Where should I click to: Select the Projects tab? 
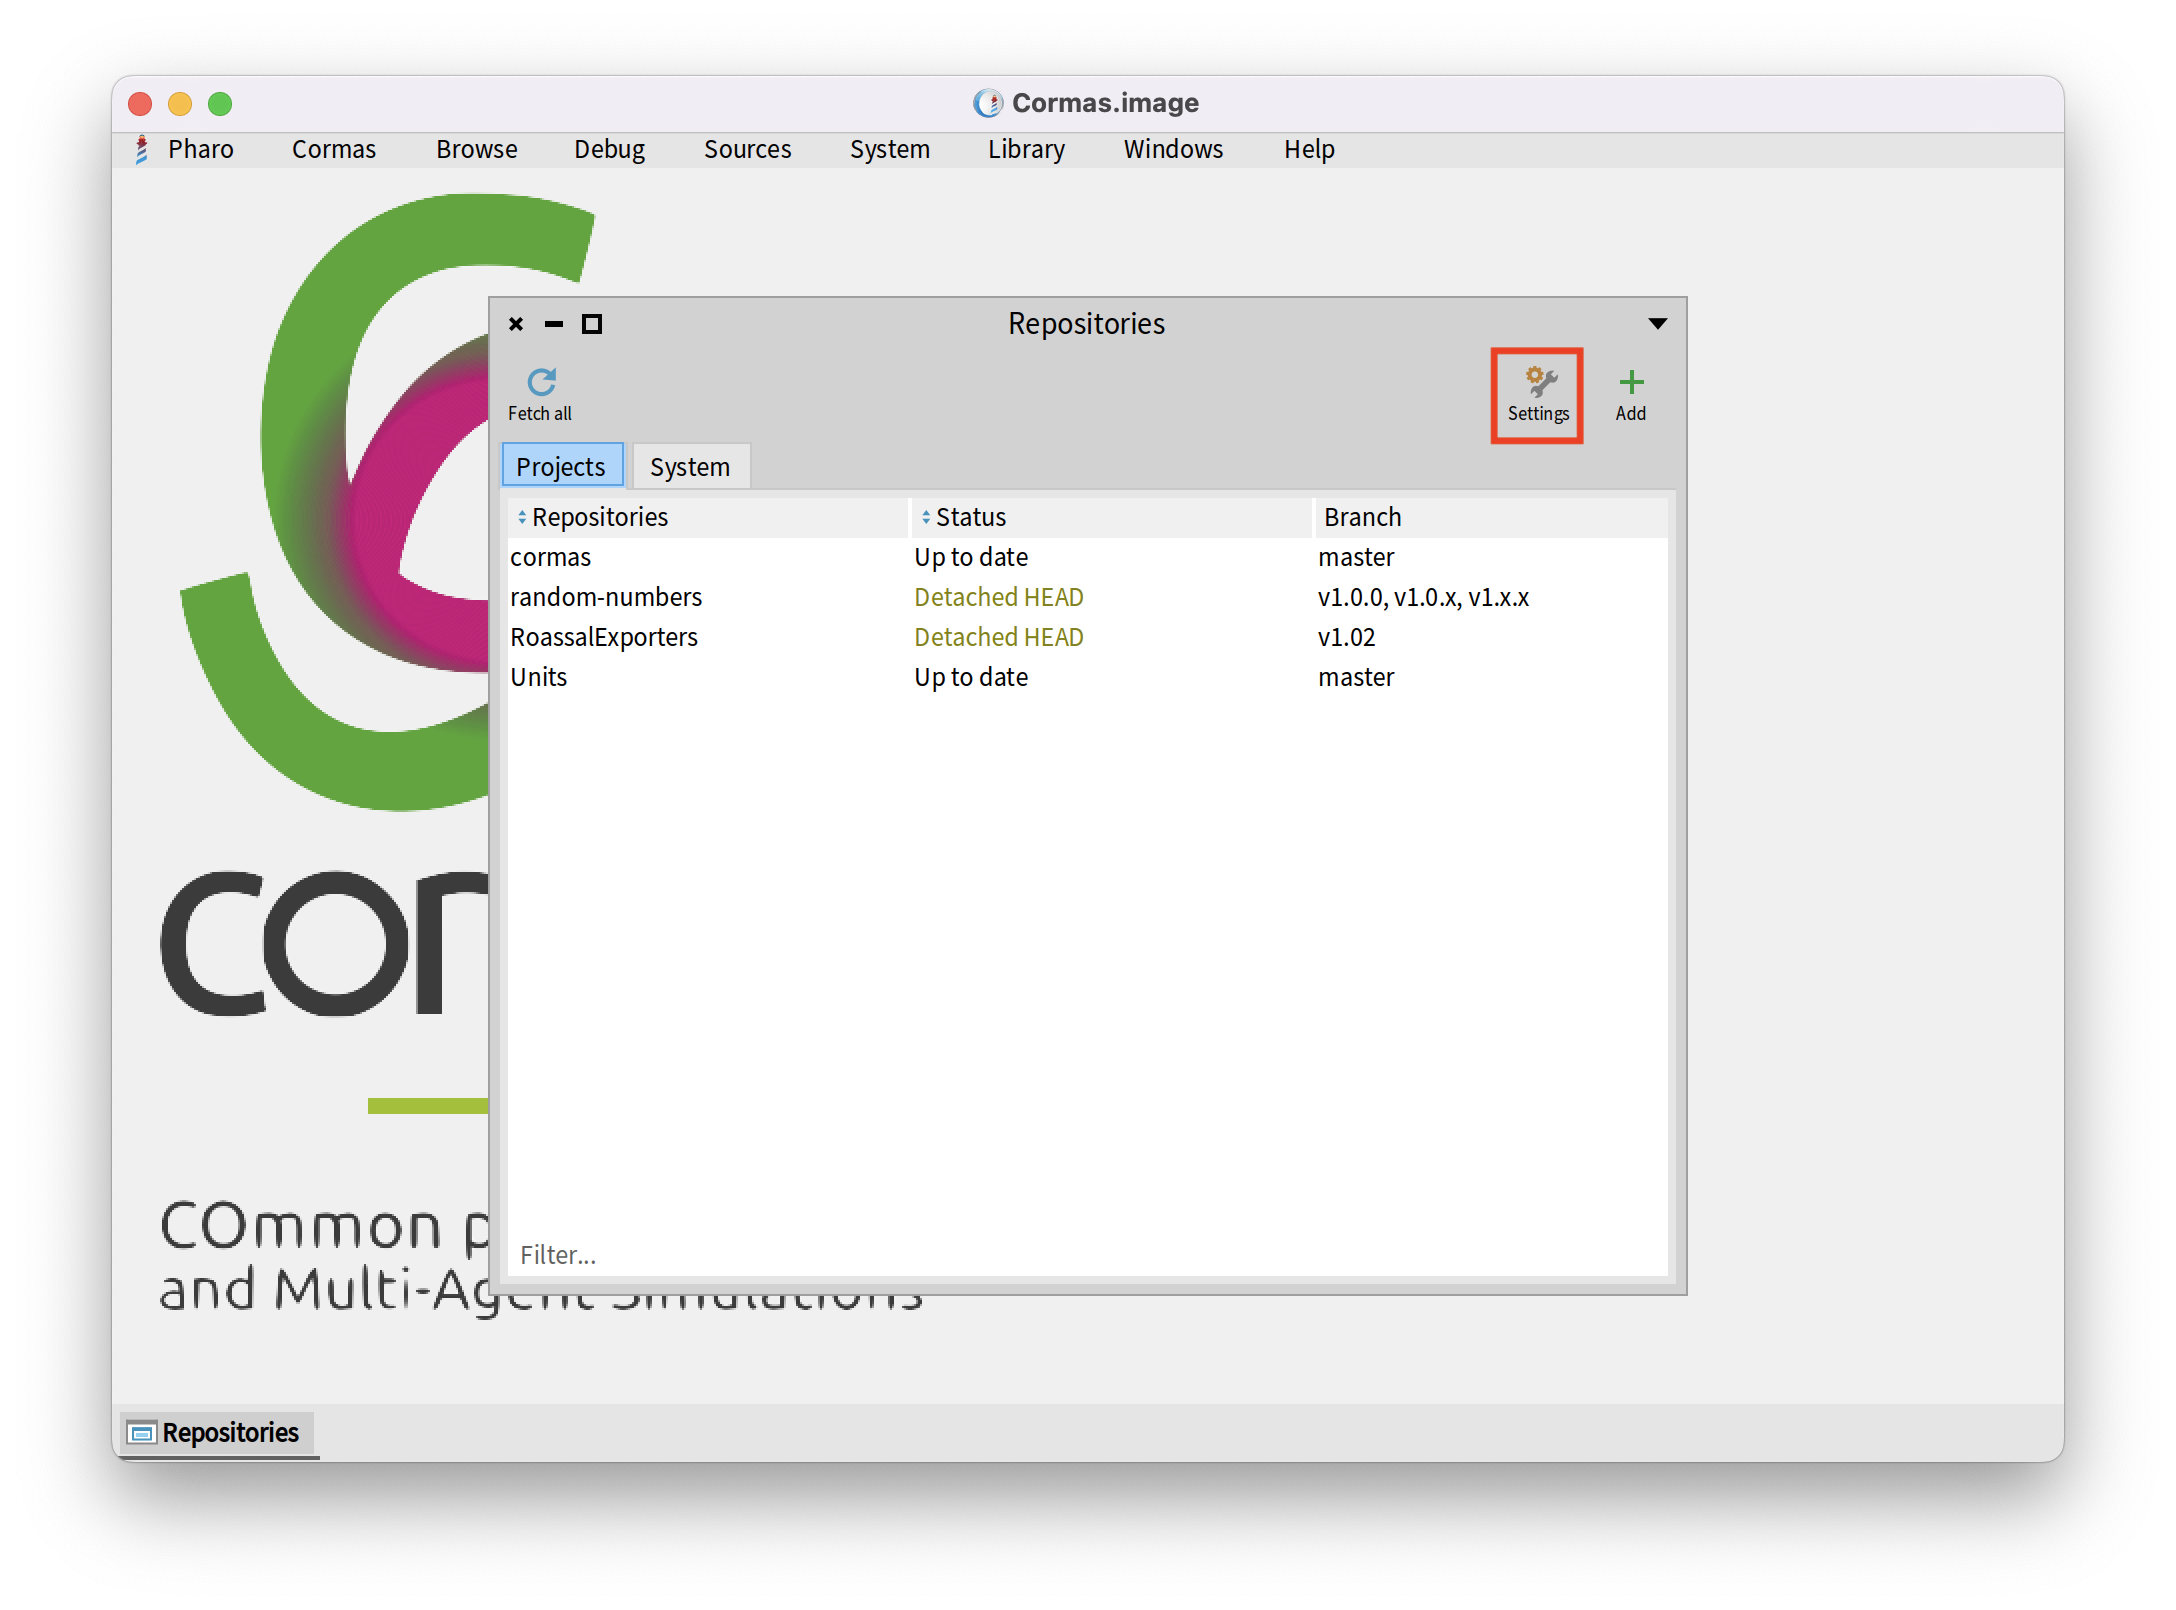[561, 467]
